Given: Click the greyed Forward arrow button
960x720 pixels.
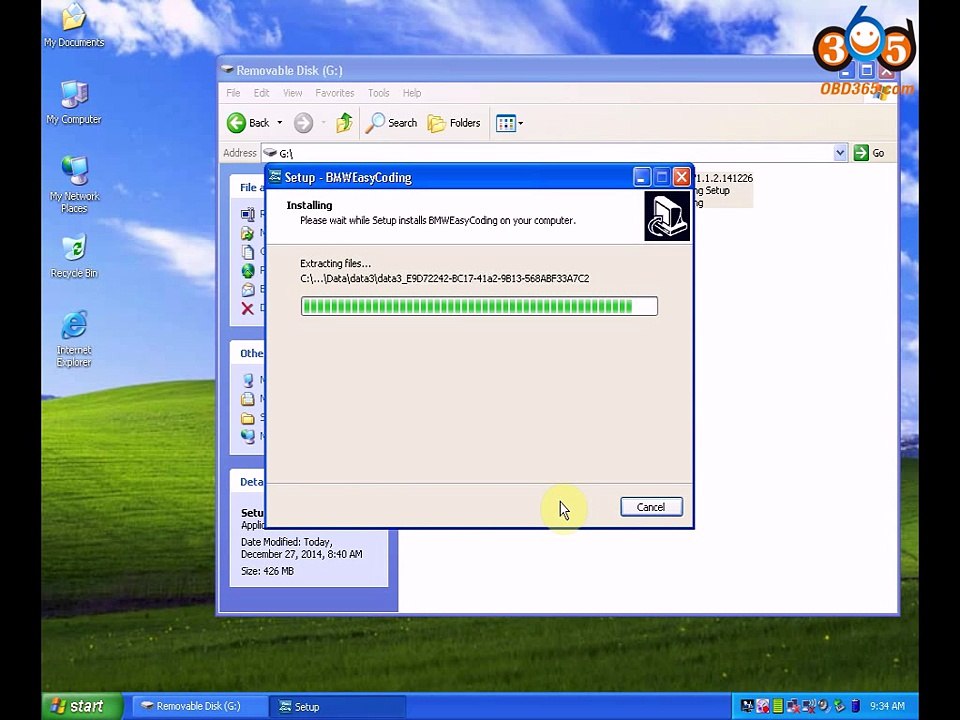Looking at the screenshot, I should (x=303, y=123).
